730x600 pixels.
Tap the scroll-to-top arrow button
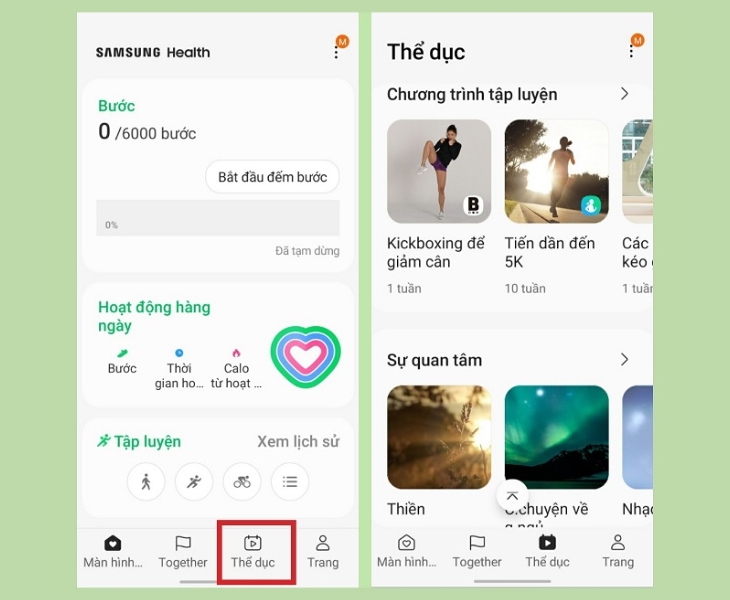click(512, 495)
